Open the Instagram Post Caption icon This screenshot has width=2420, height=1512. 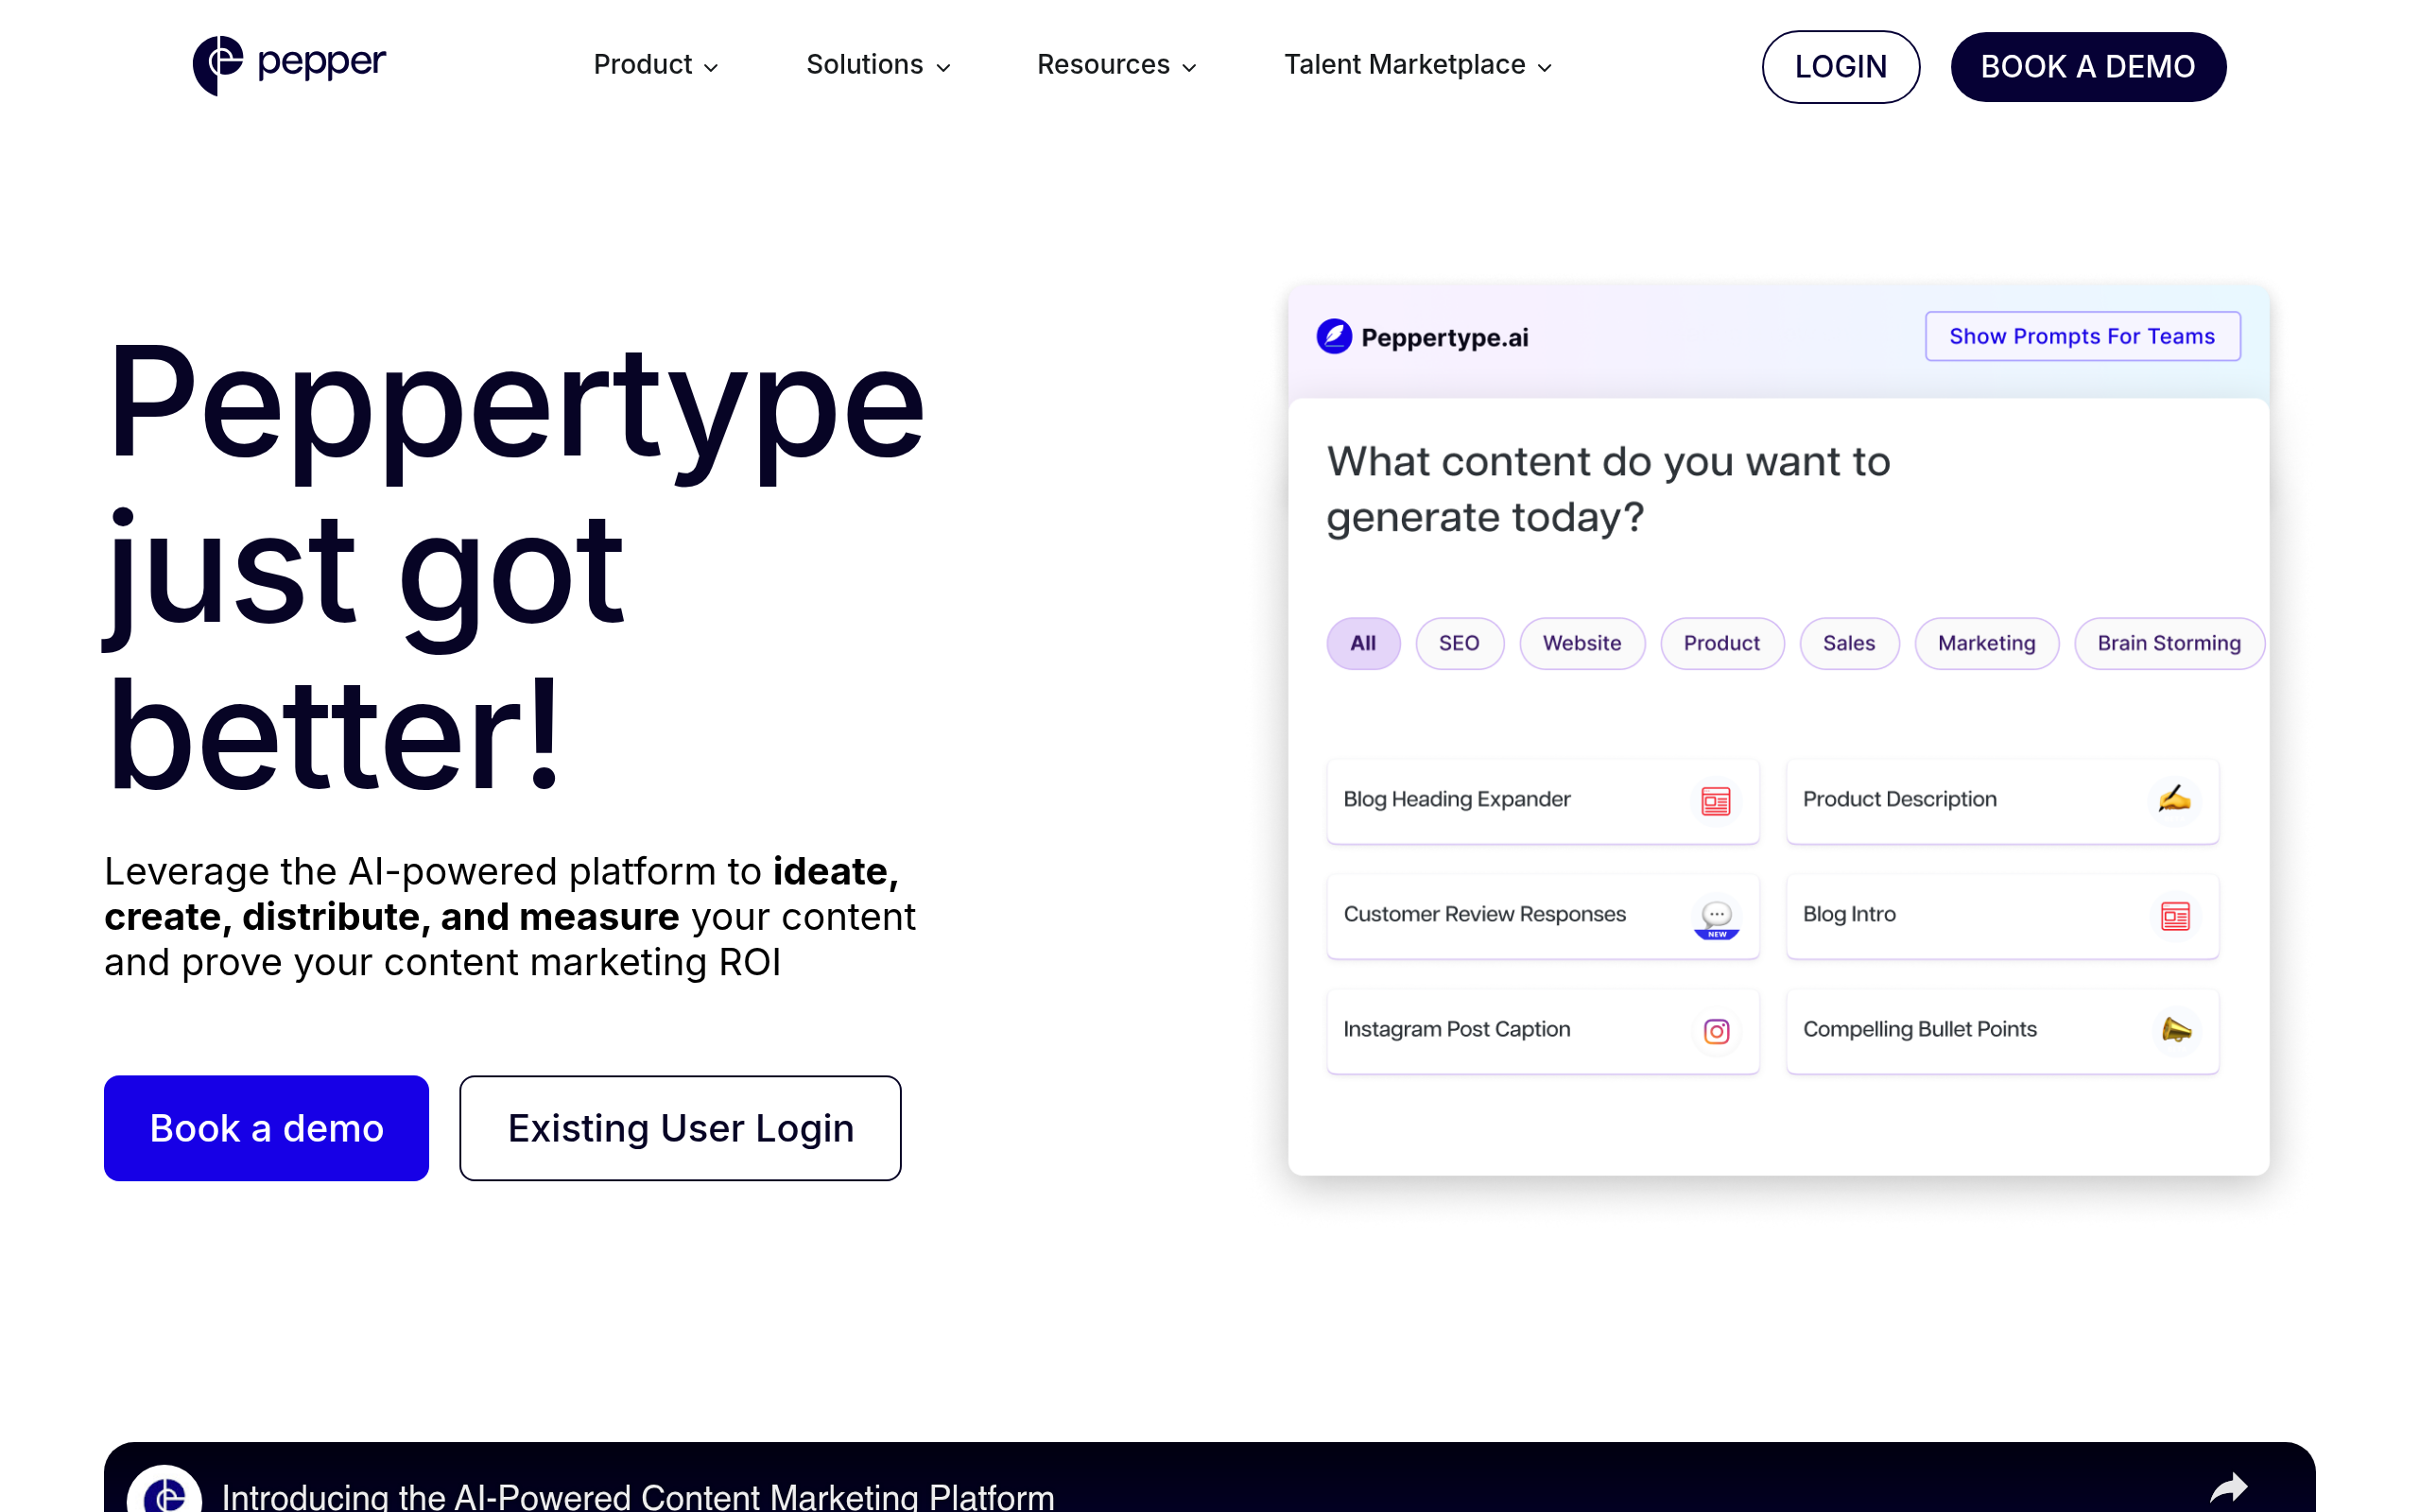pos(1715,1030)
